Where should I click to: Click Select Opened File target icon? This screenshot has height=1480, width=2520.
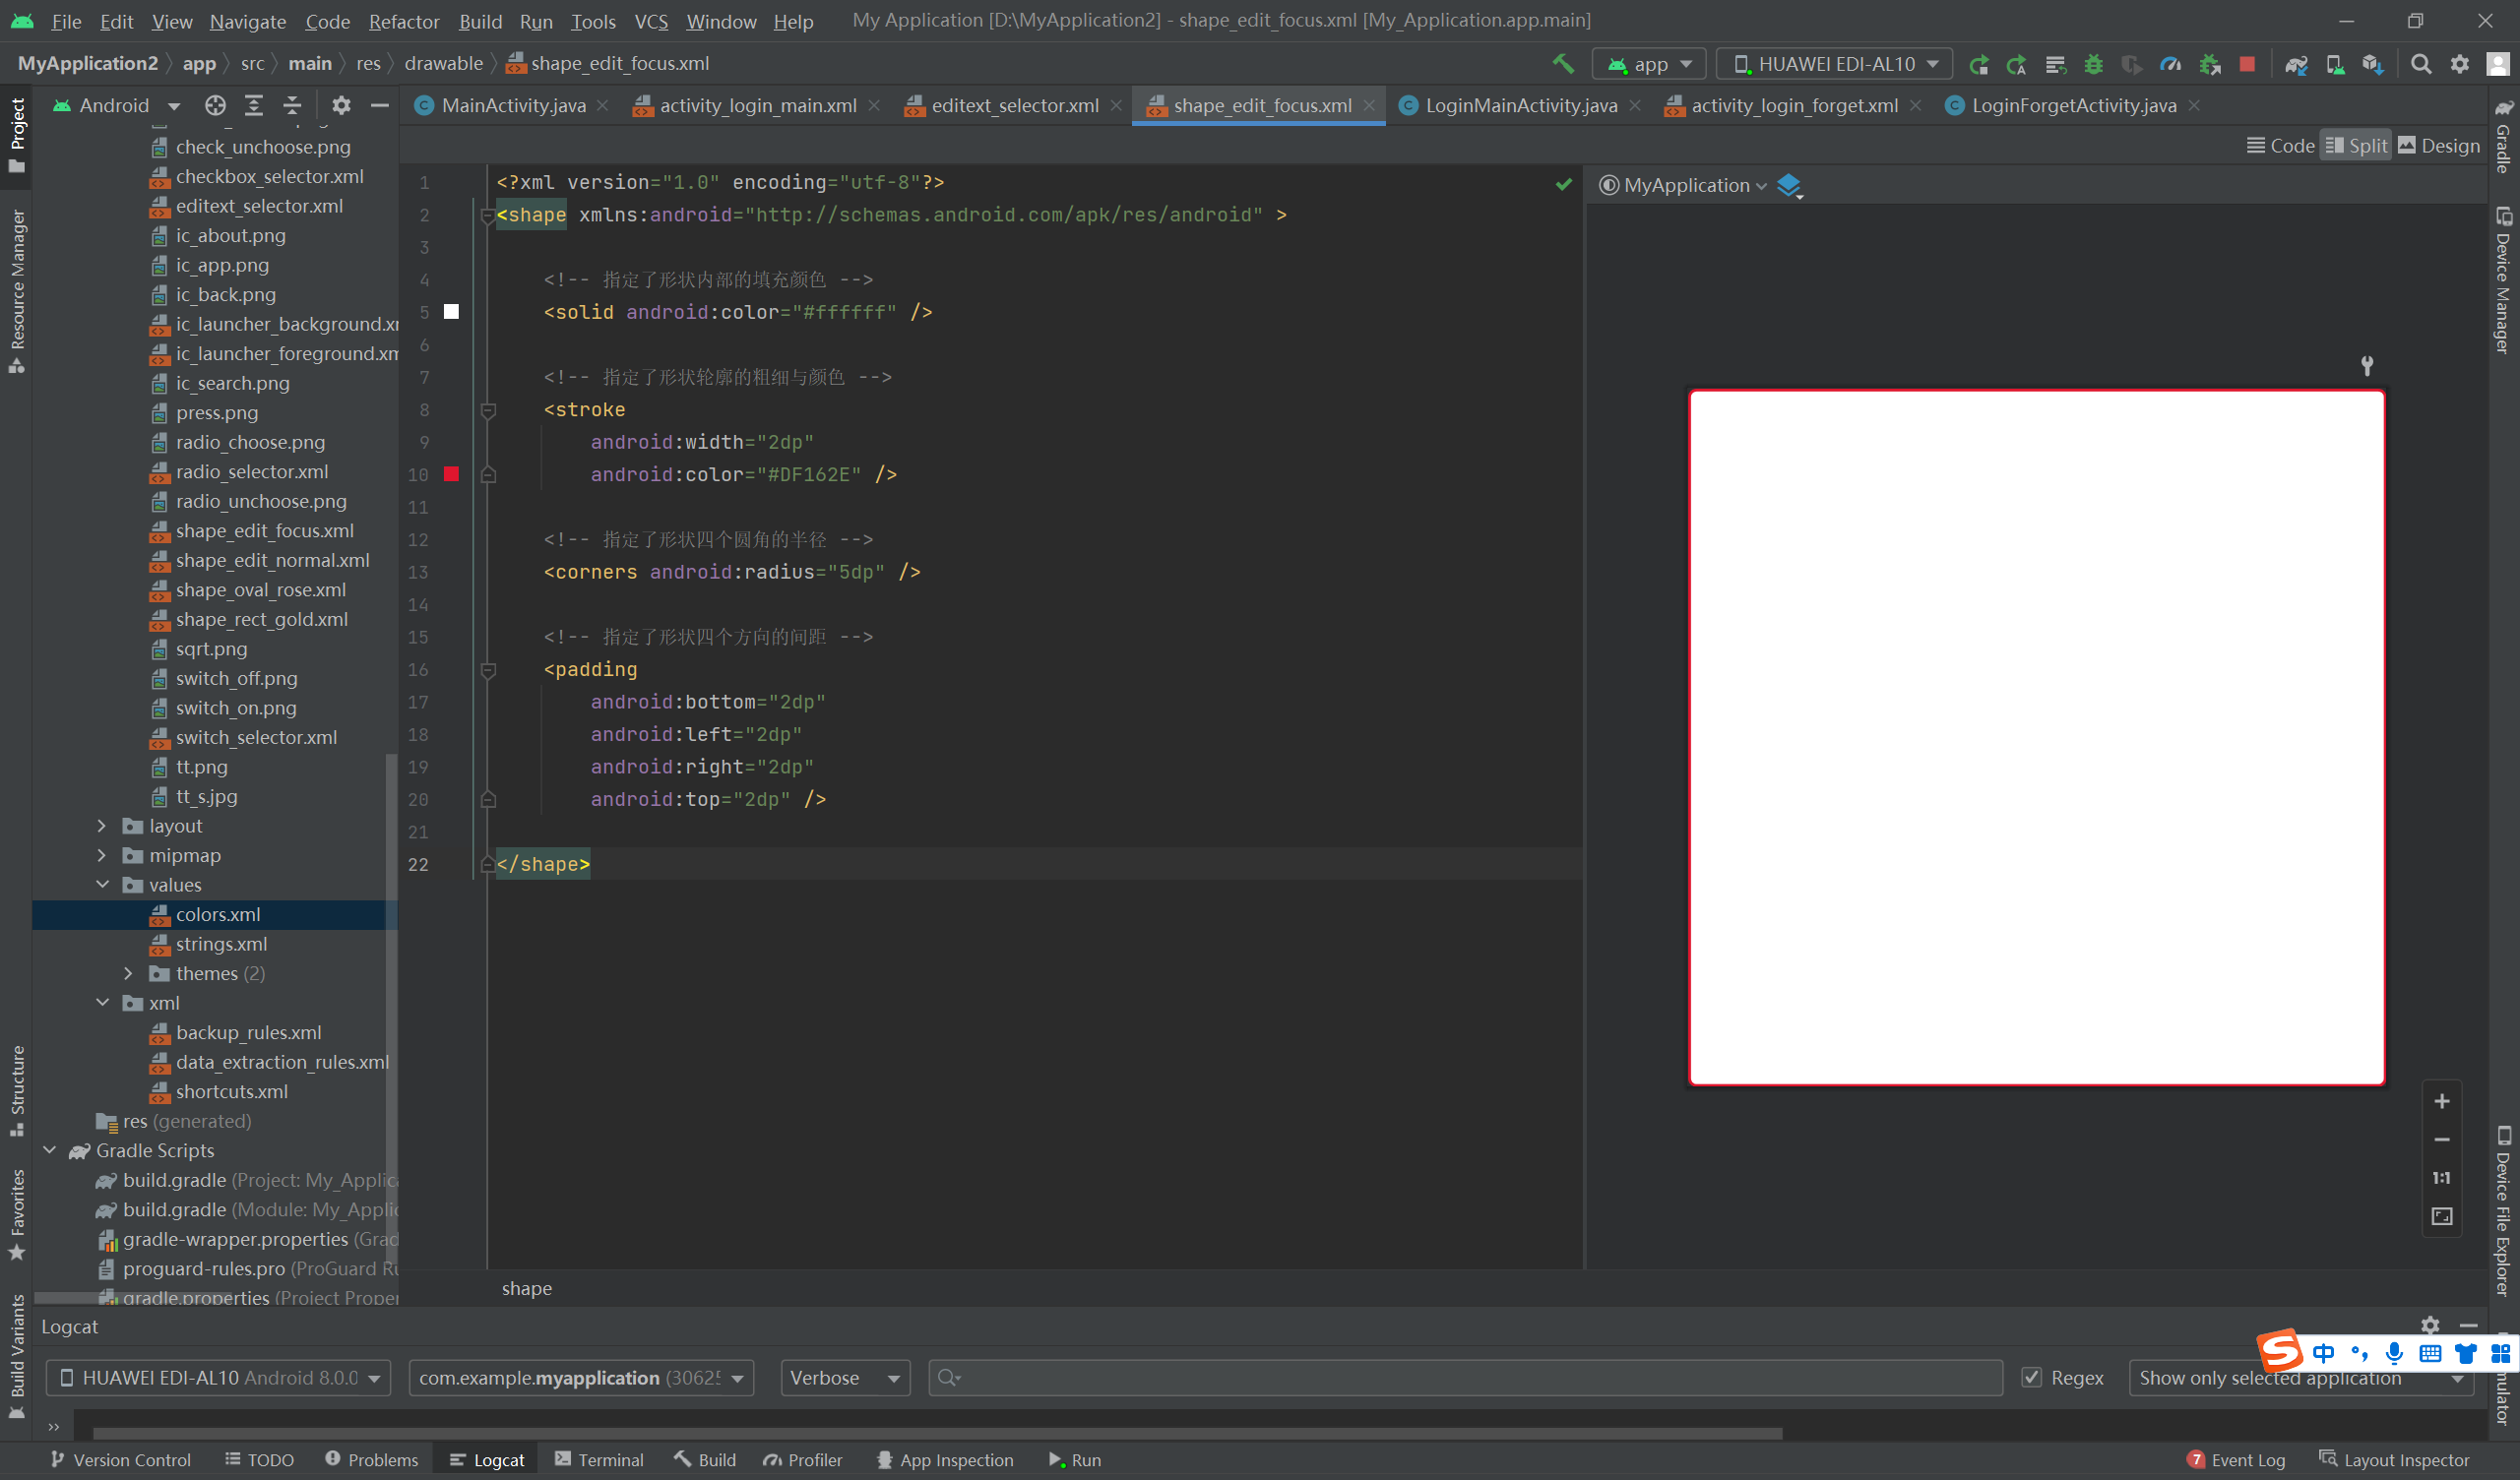click(215, 105)
